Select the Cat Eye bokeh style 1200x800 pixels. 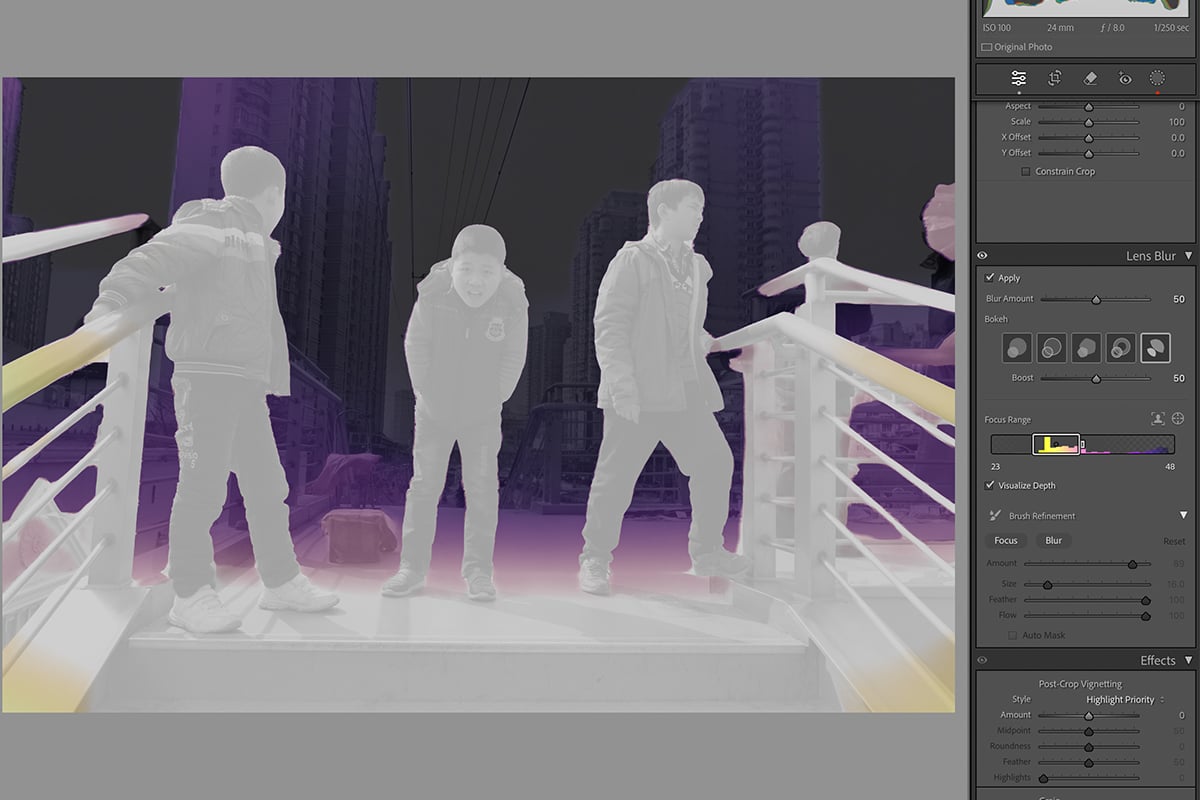[1157, 347]
